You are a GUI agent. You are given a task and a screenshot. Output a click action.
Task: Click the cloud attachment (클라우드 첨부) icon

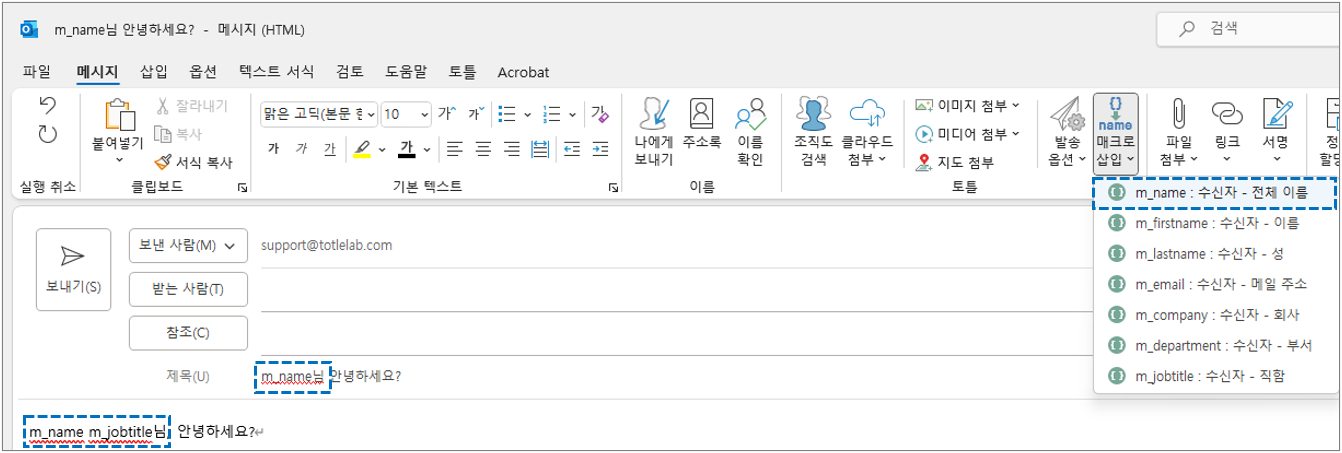click(x=867, y=133)
